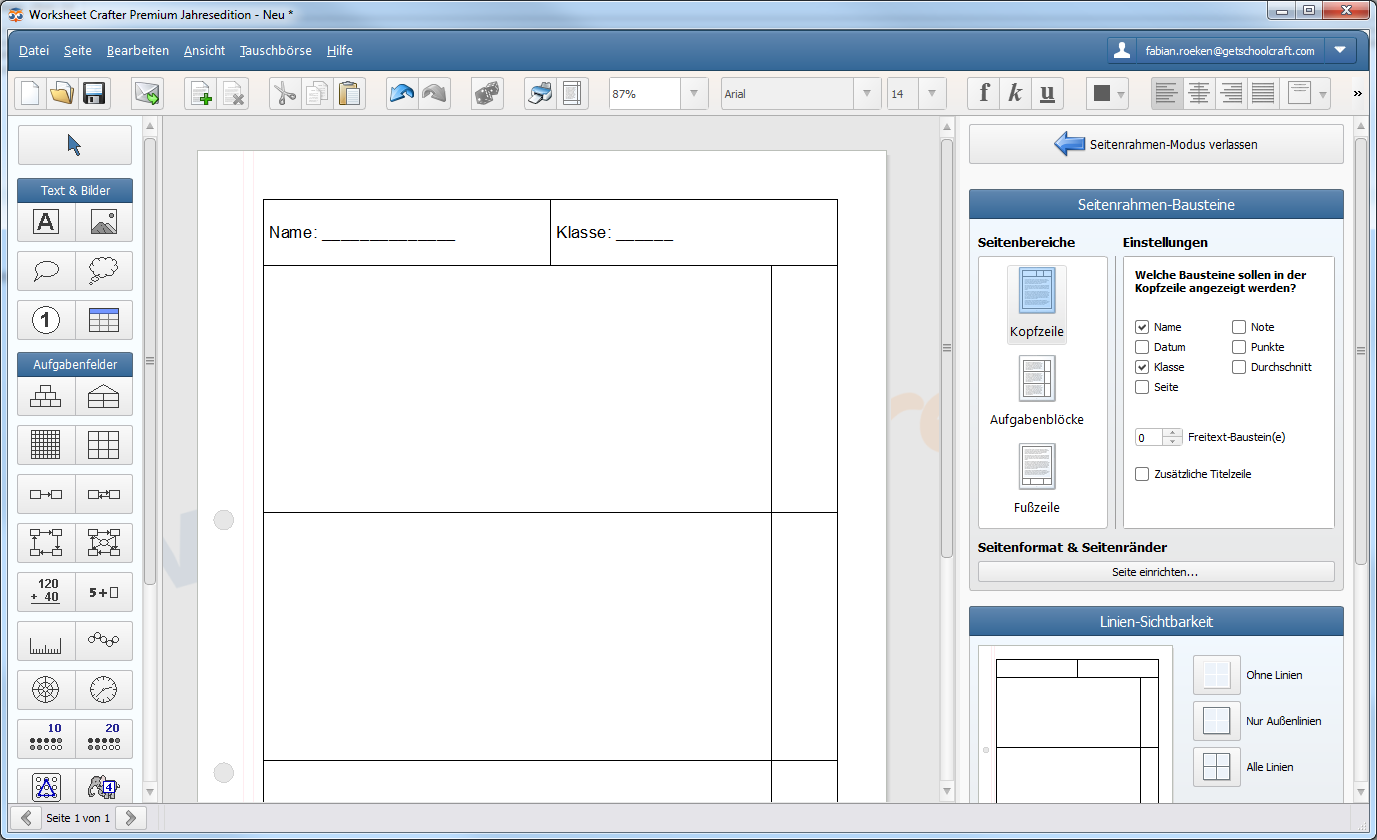Open the zoom level dropdown
The image size is (1377, 840).
tap(694, 94)
